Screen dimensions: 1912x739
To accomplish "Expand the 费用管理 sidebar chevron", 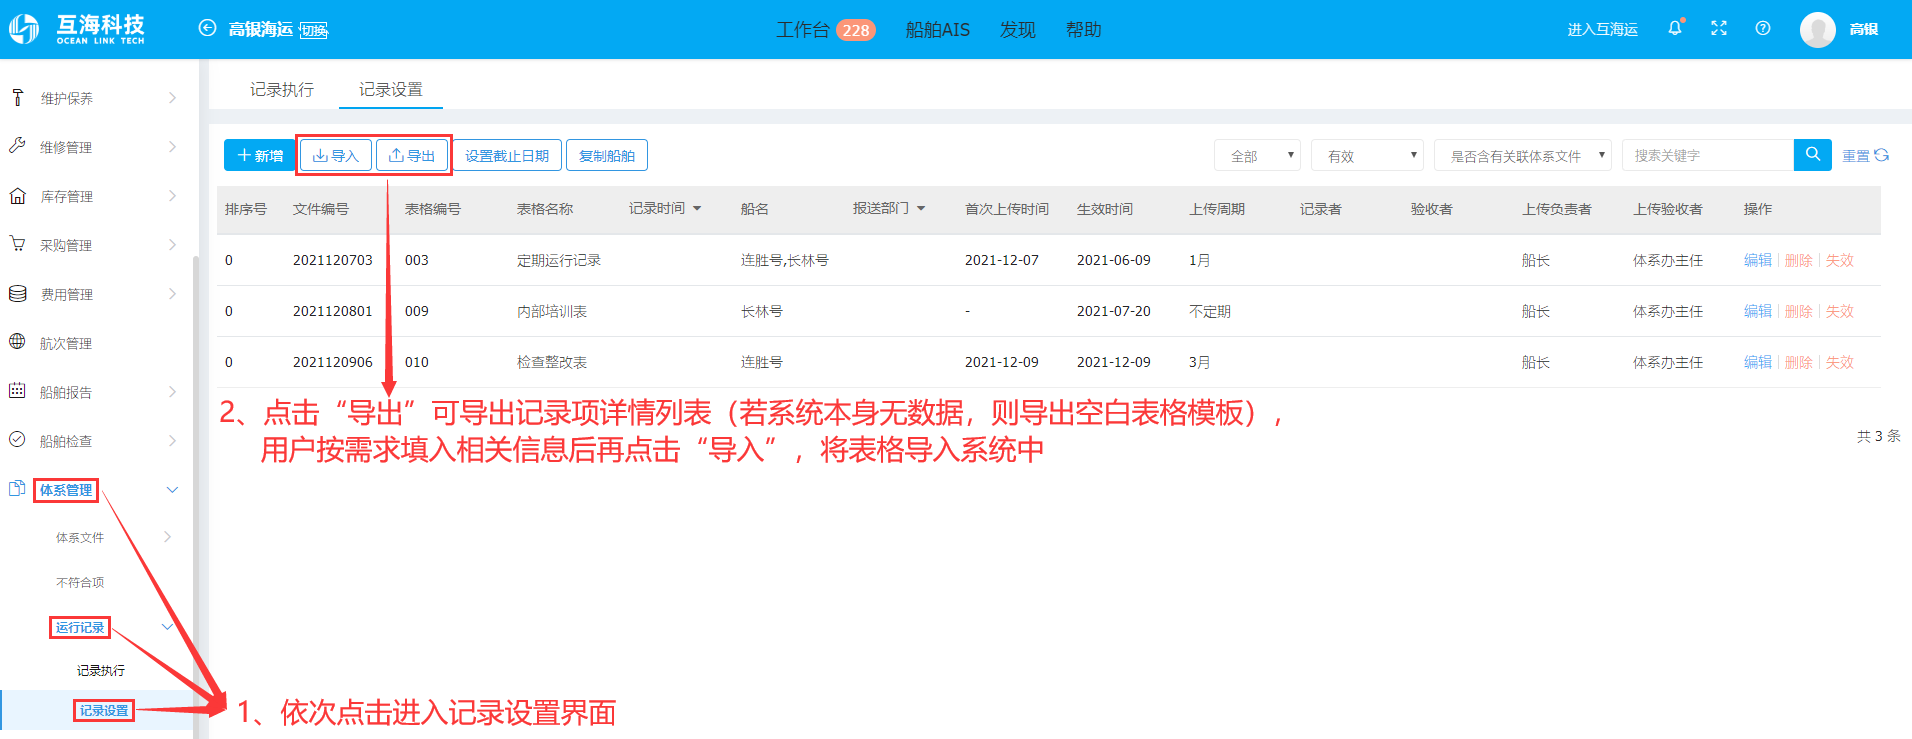I will coord(172,293).
